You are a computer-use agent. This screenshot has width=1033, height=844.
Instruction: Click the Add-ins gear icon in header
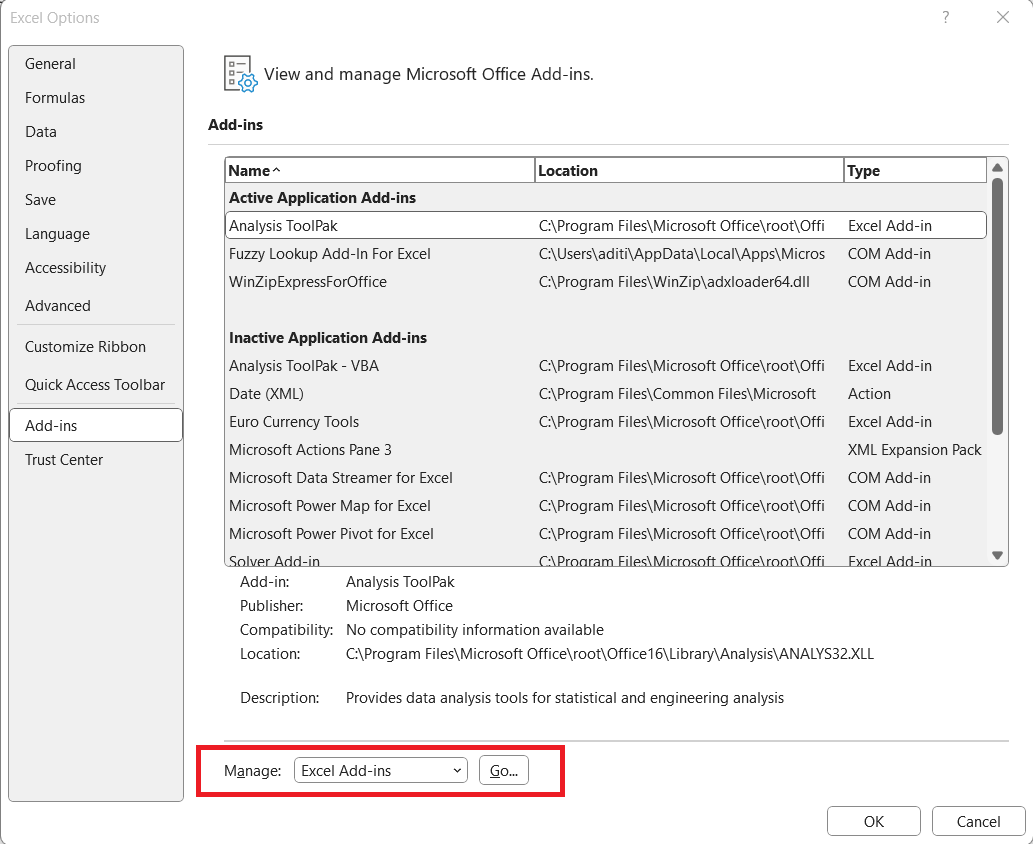(x=240, y=74)
